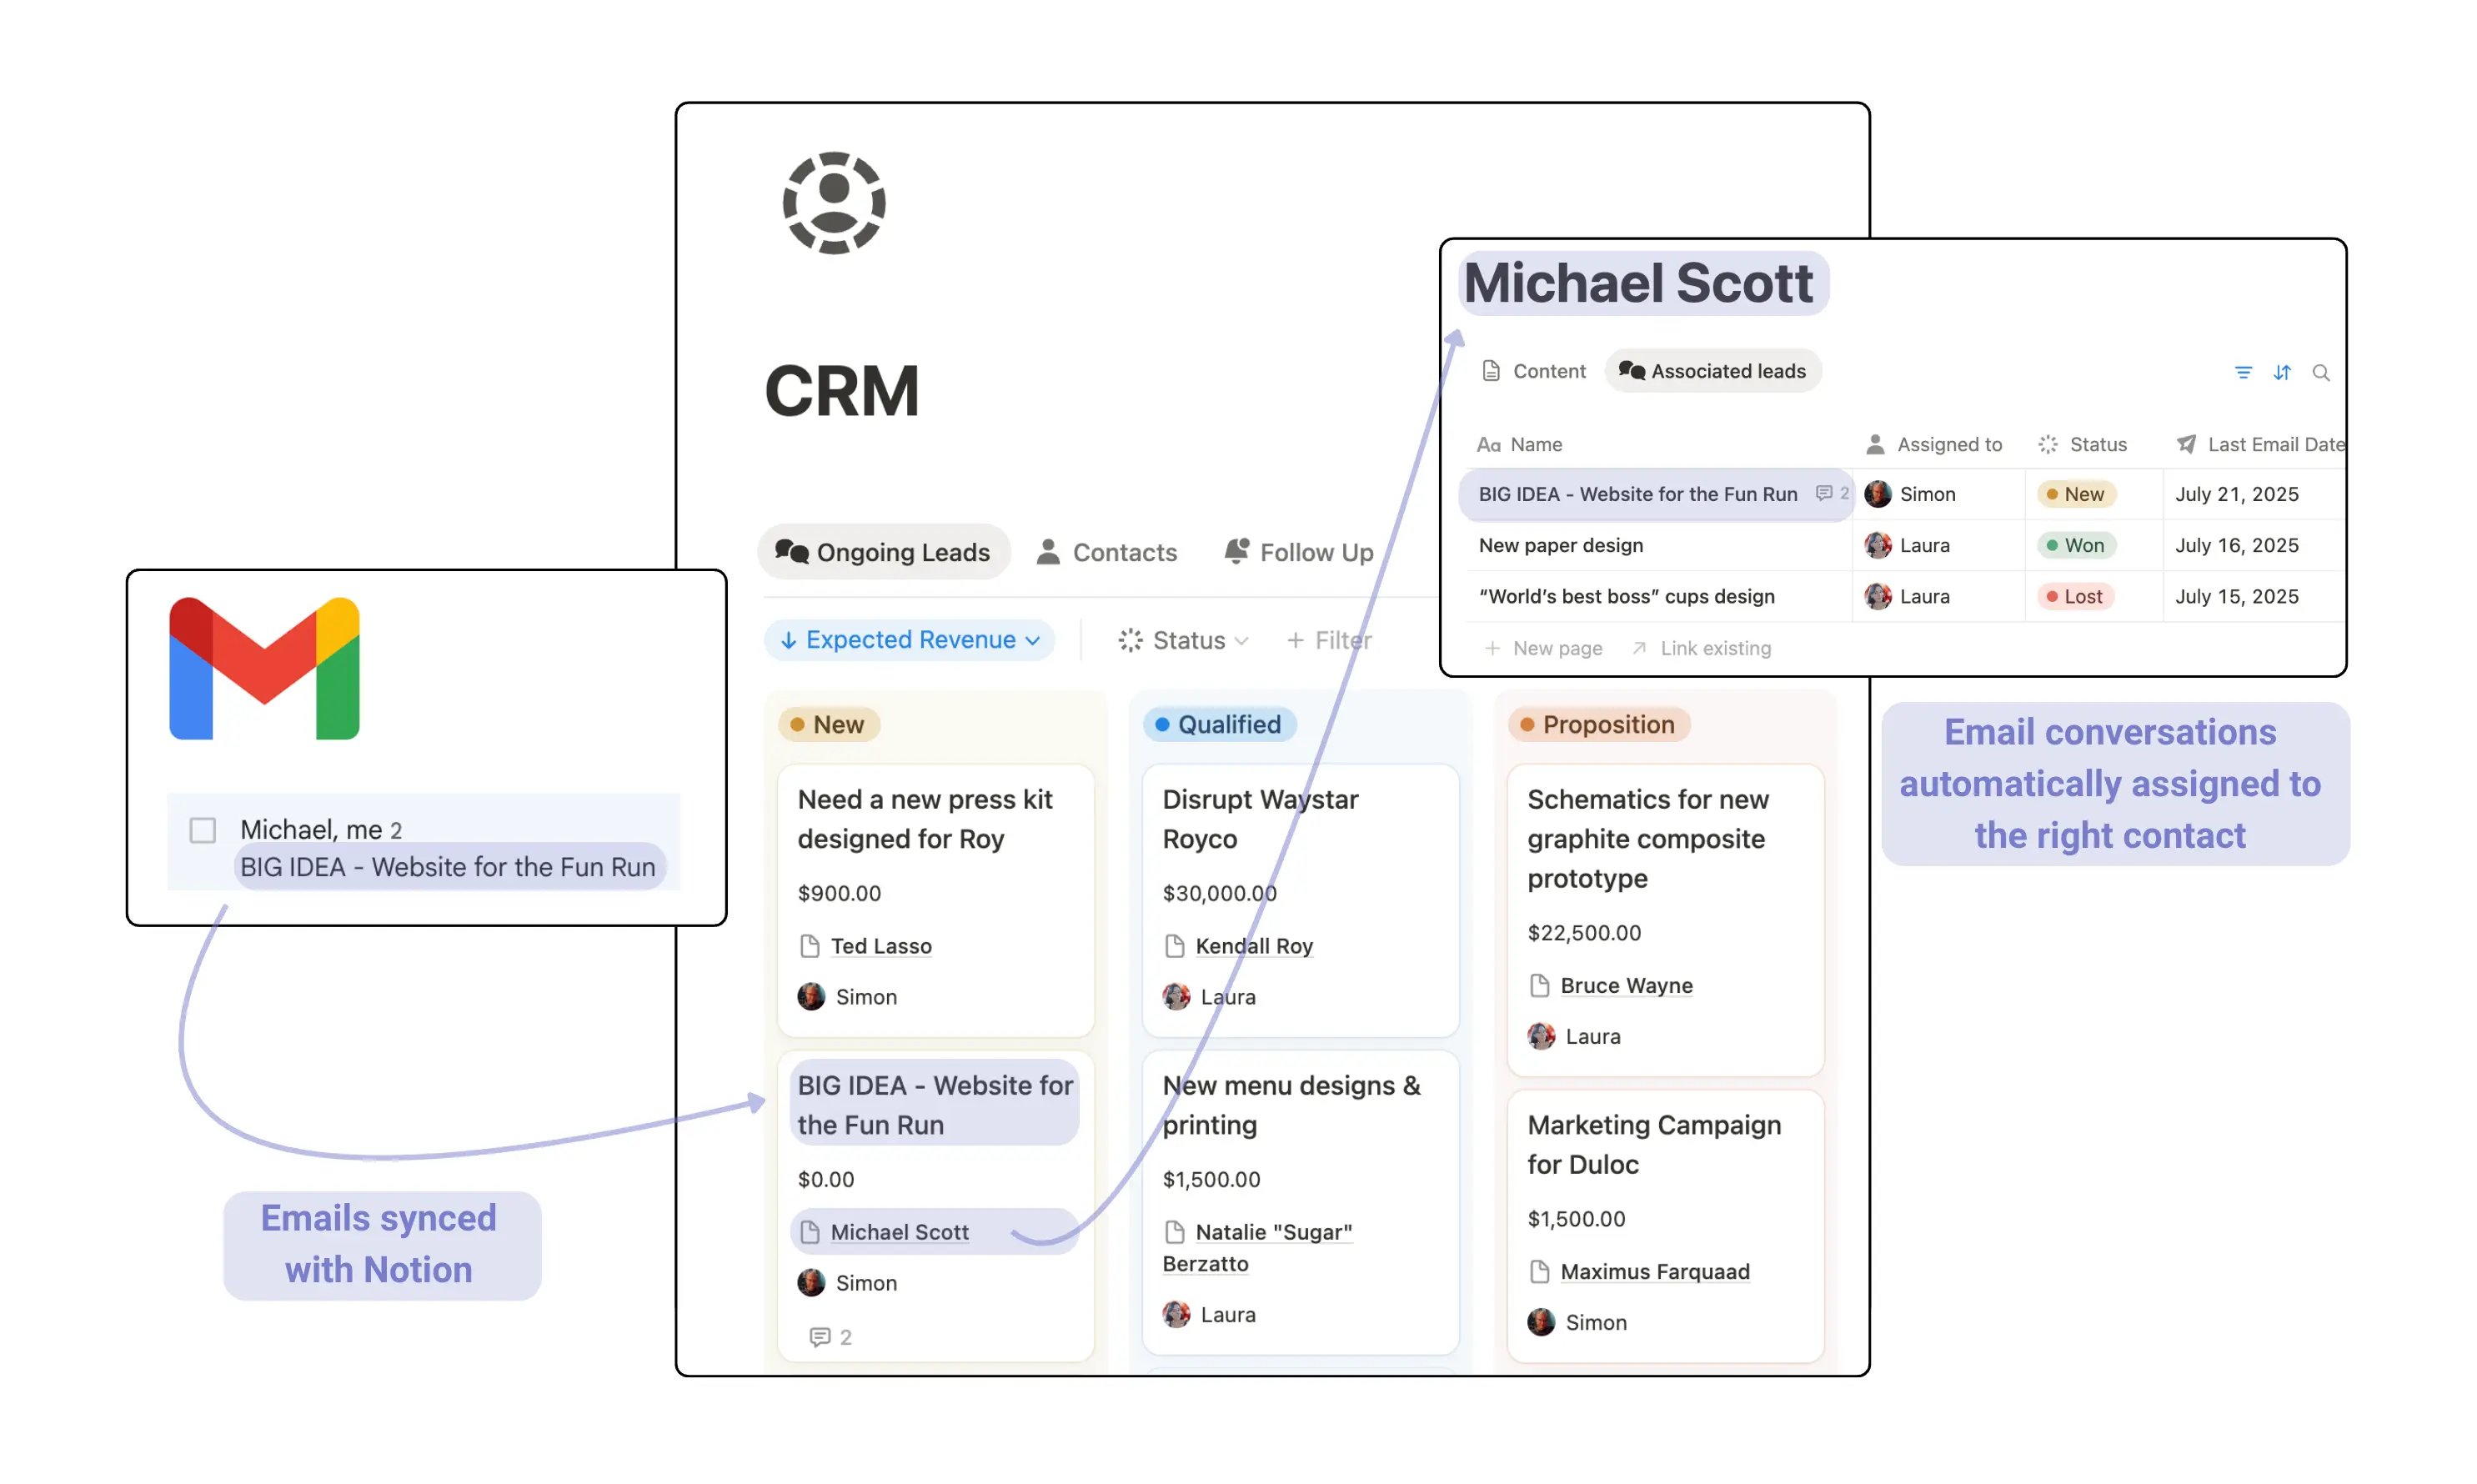2477x1484 pixels.
Task: Click comment bubble in BIG IDEA table row
Action: (1823, 493)
